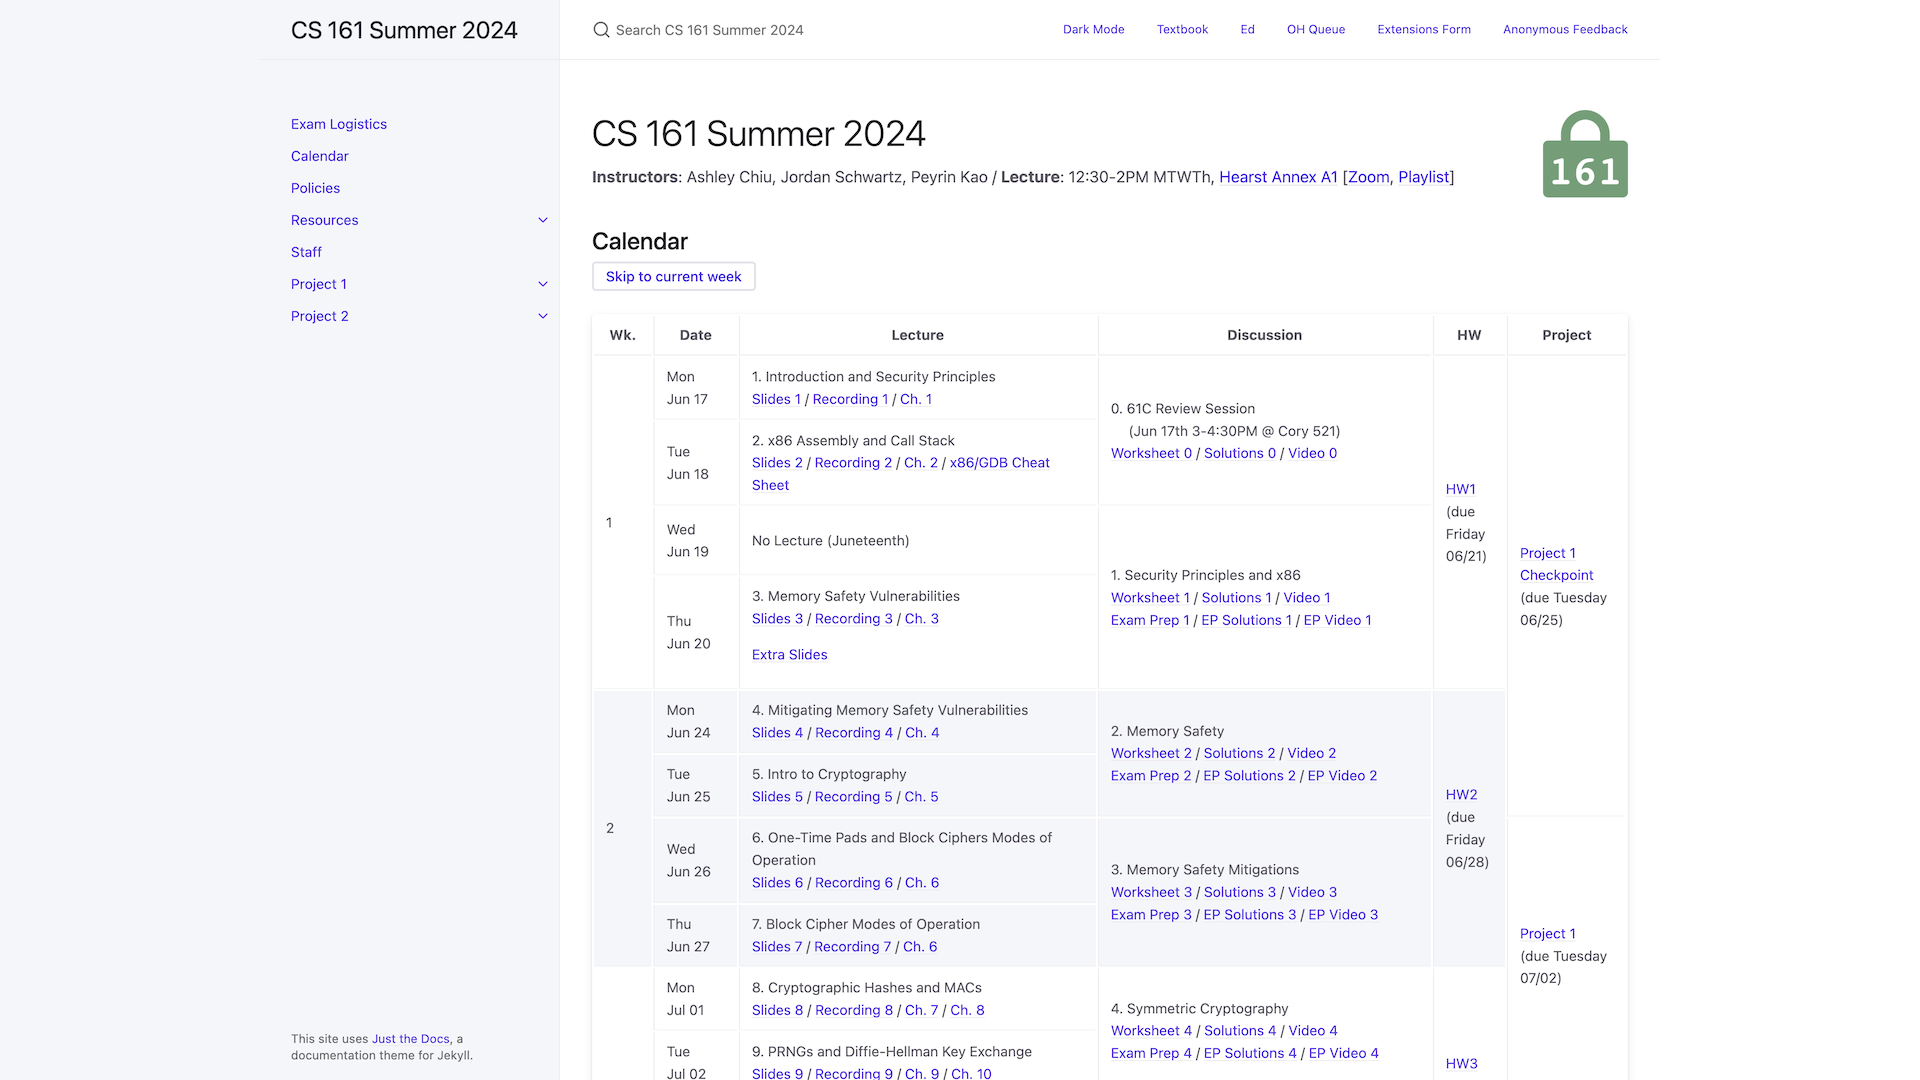Viewport: 1920px width, 1080px height.
Task: Open Slides 4 for Mitigating Memory Safety
Action: [777, 733]
